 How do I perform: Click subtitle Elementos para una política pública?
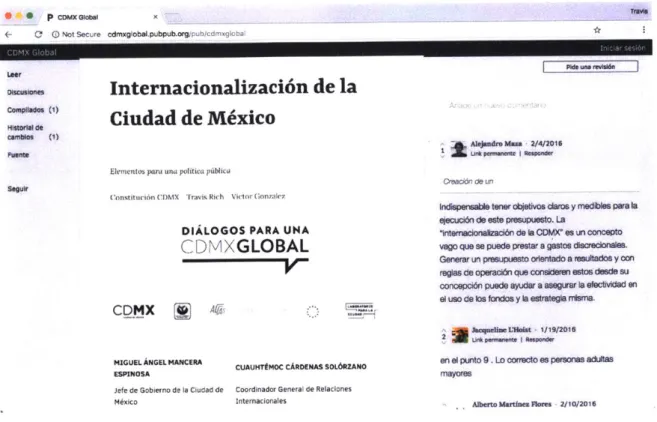tap(170, 171)
